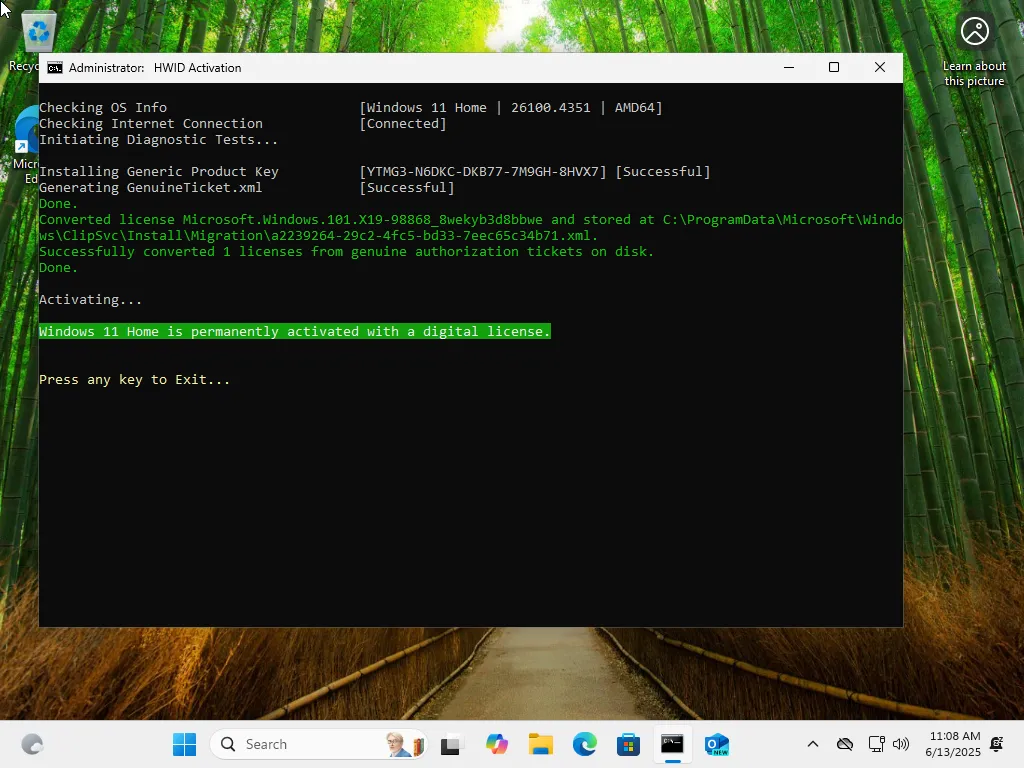Open the clock showing 11:08 AM
1024x768 pixels.
pos(953,744)
